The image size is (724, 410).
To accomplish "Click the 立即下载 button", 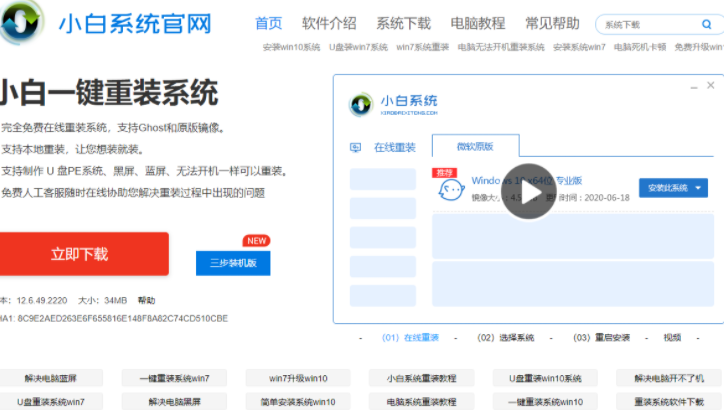I will pos(80,254).
